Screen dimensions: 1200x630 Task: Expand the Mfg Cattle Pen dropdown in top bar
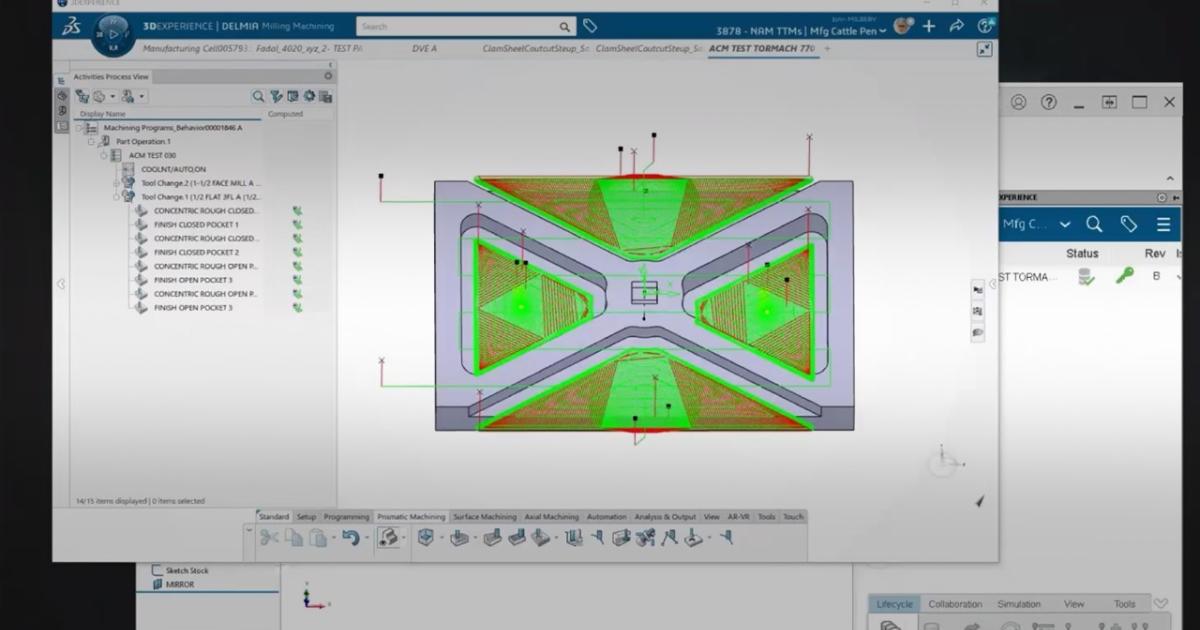883,31
